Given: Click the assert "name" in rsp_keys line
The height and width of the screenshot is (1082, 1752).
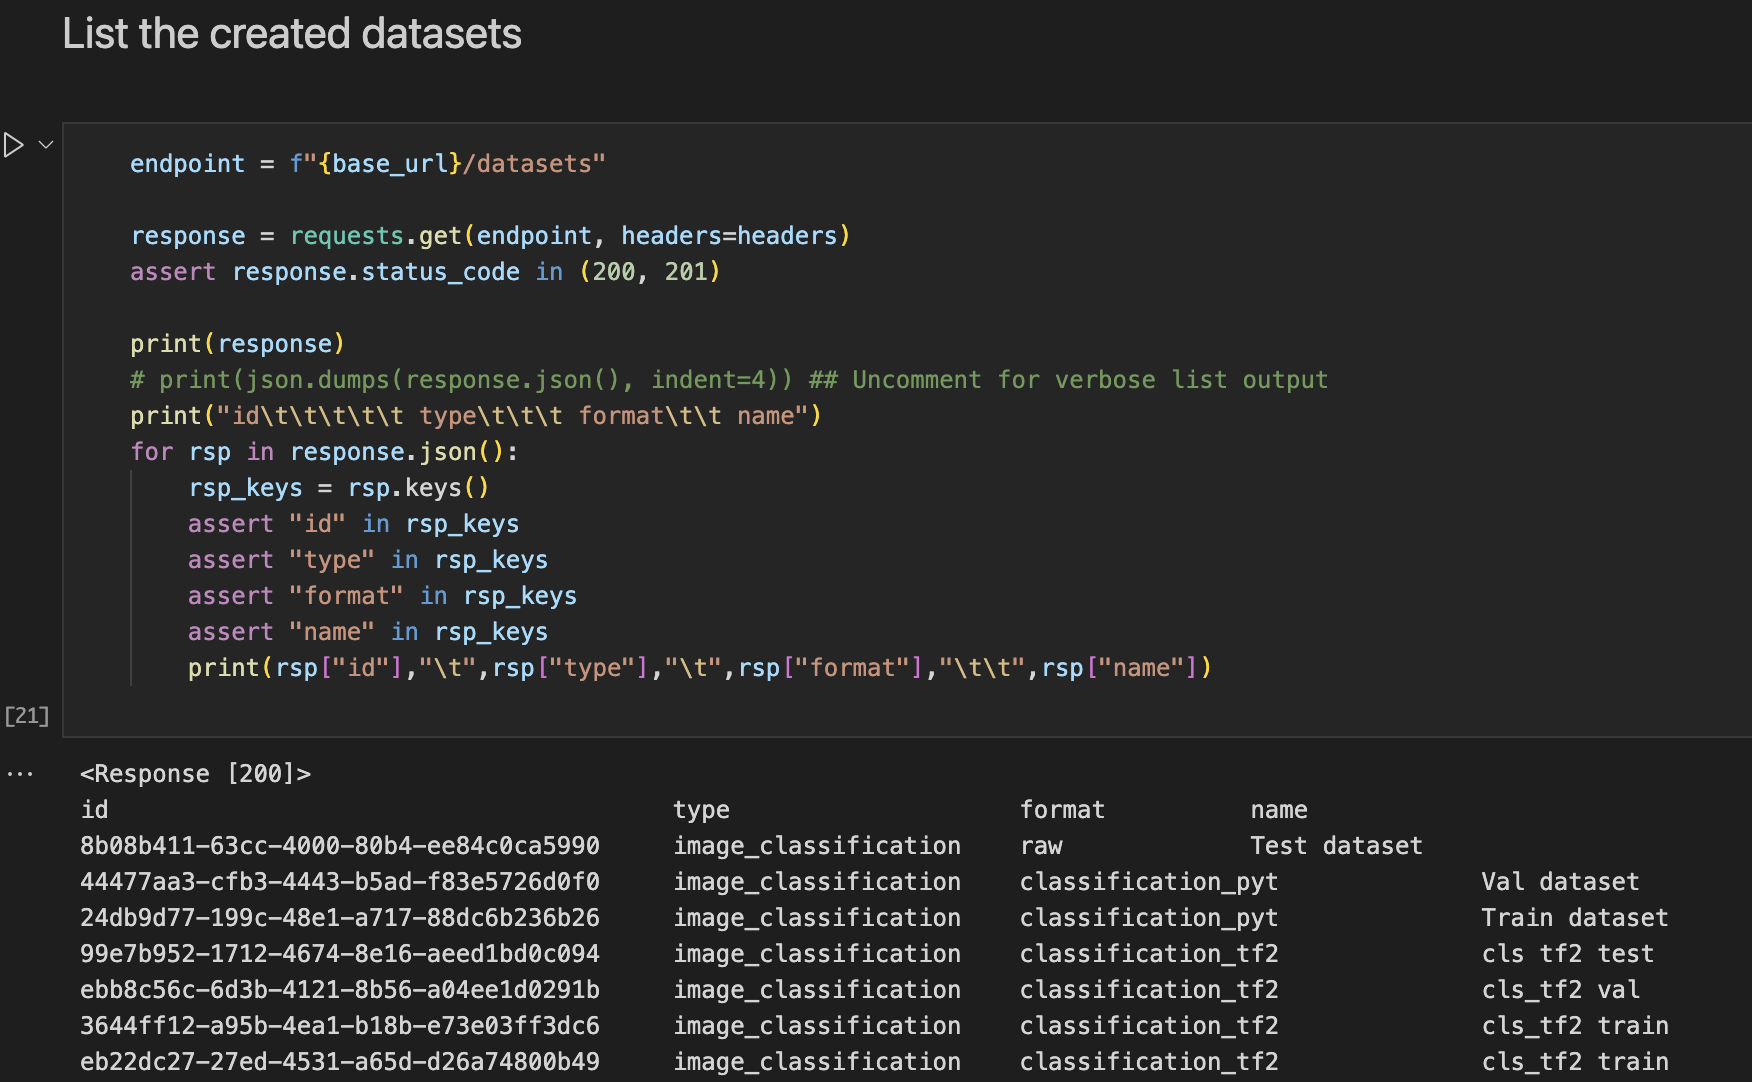Looking at the screenshot, I should pos(368,632).
